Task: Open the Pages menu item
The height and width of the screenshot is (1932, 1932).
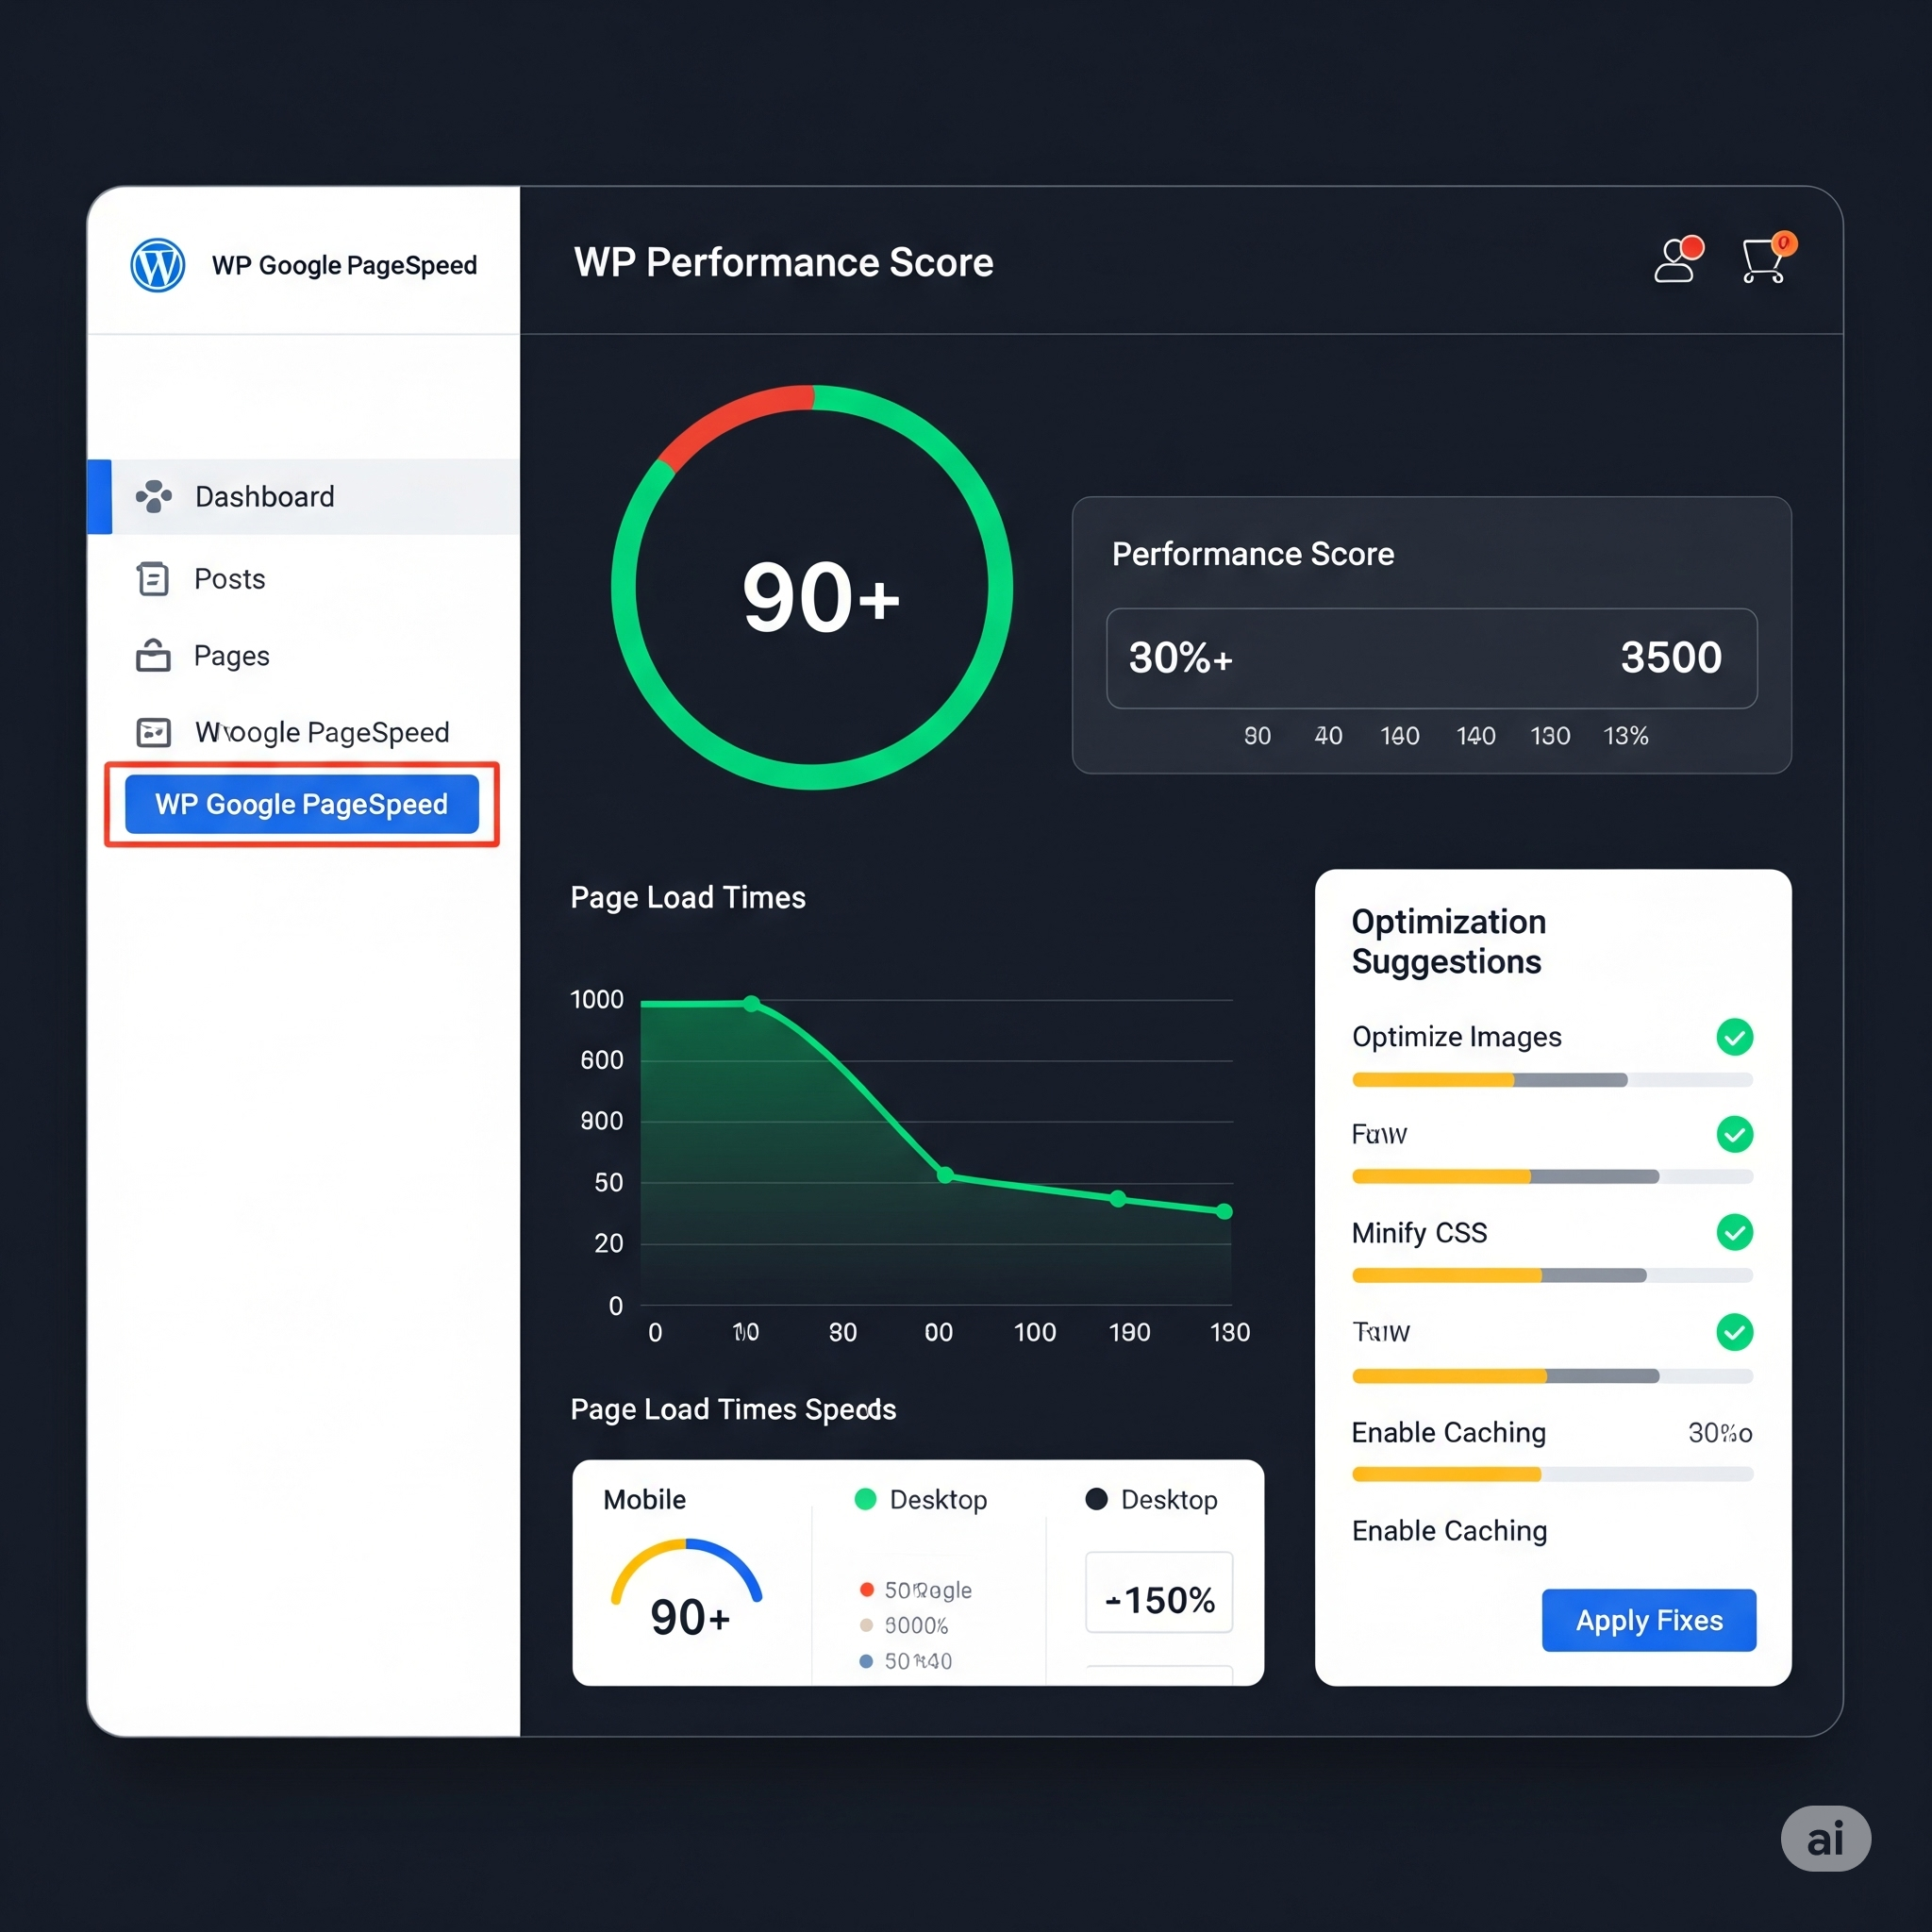Action: pos(231,655)
